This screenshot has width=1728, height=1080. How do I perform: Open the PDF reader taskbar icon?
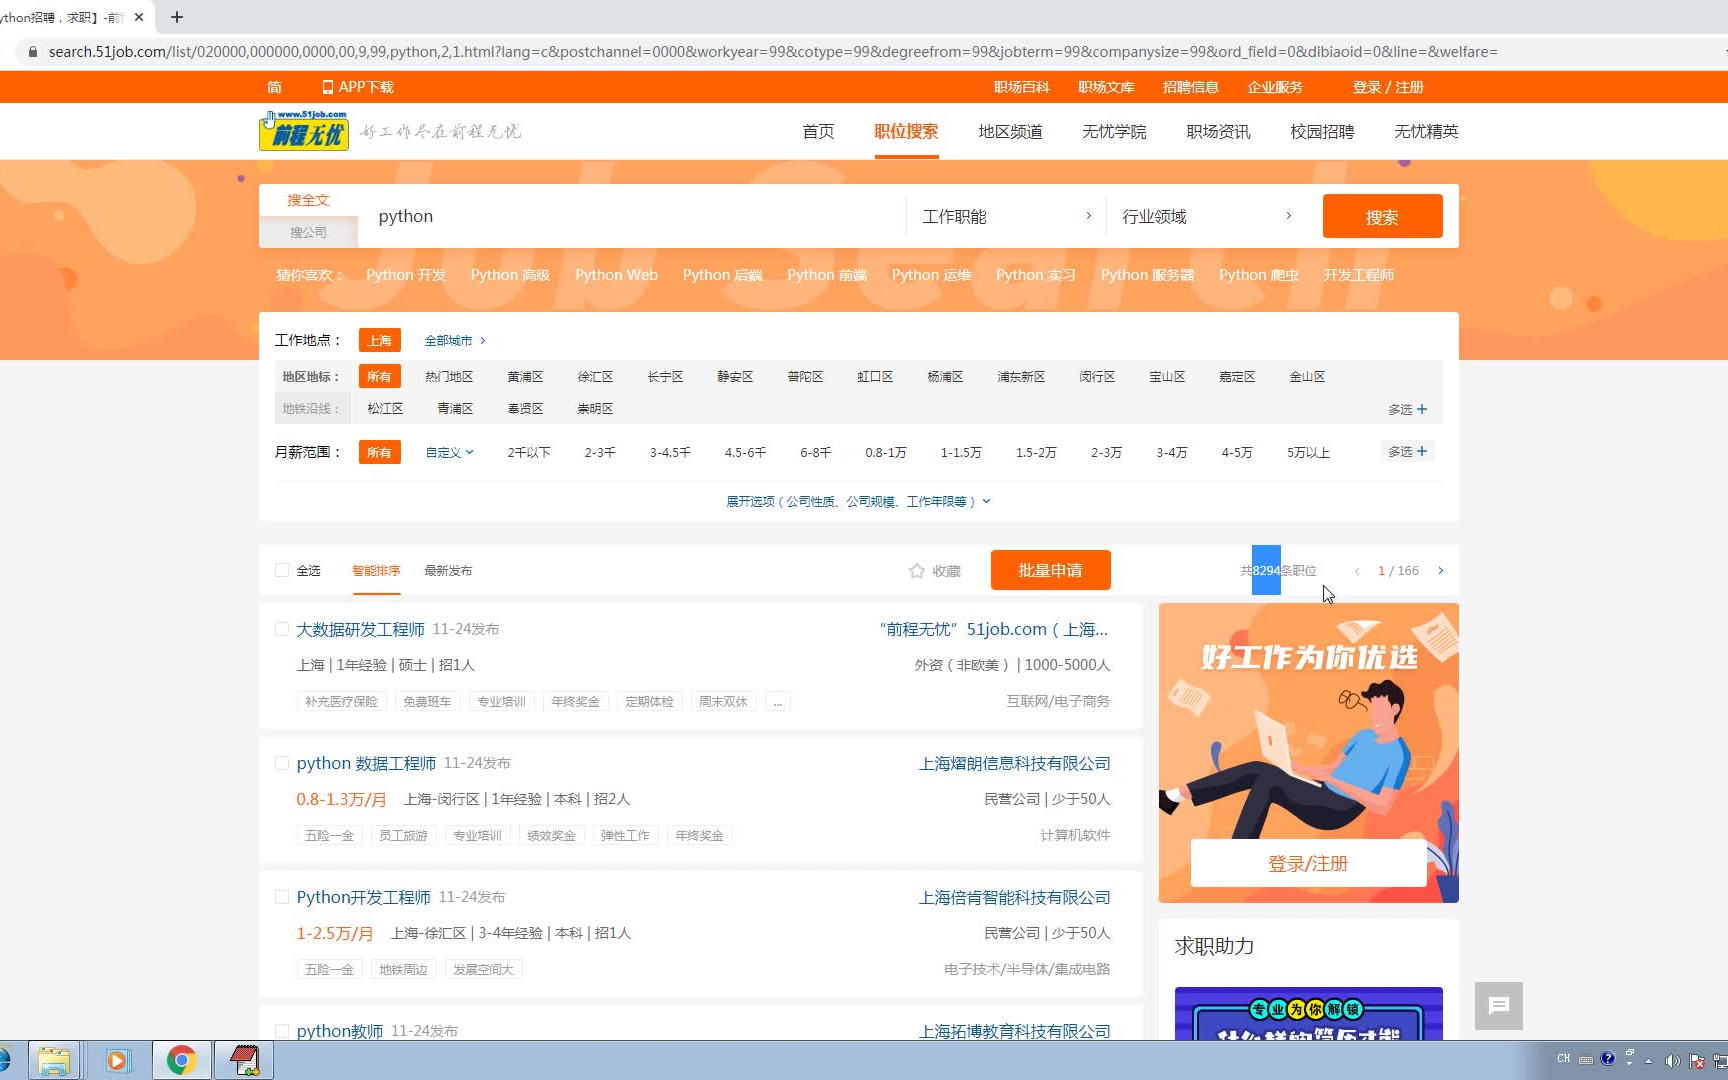click(x=245, y=1060)
